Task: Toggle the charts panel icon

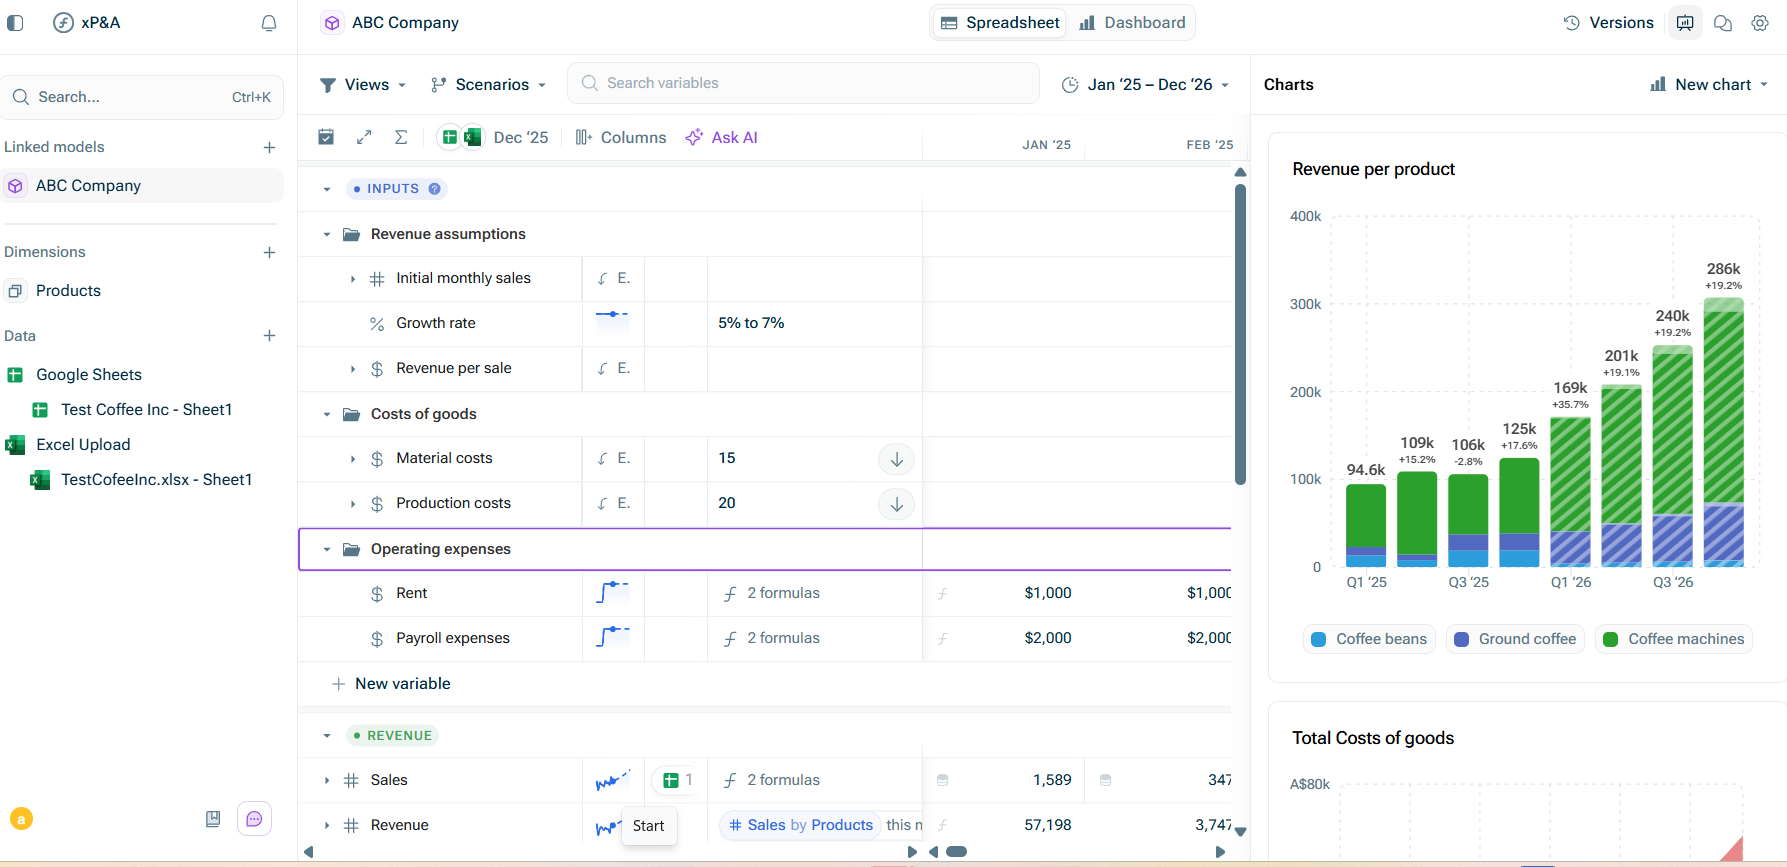Action: (1685, 23)
